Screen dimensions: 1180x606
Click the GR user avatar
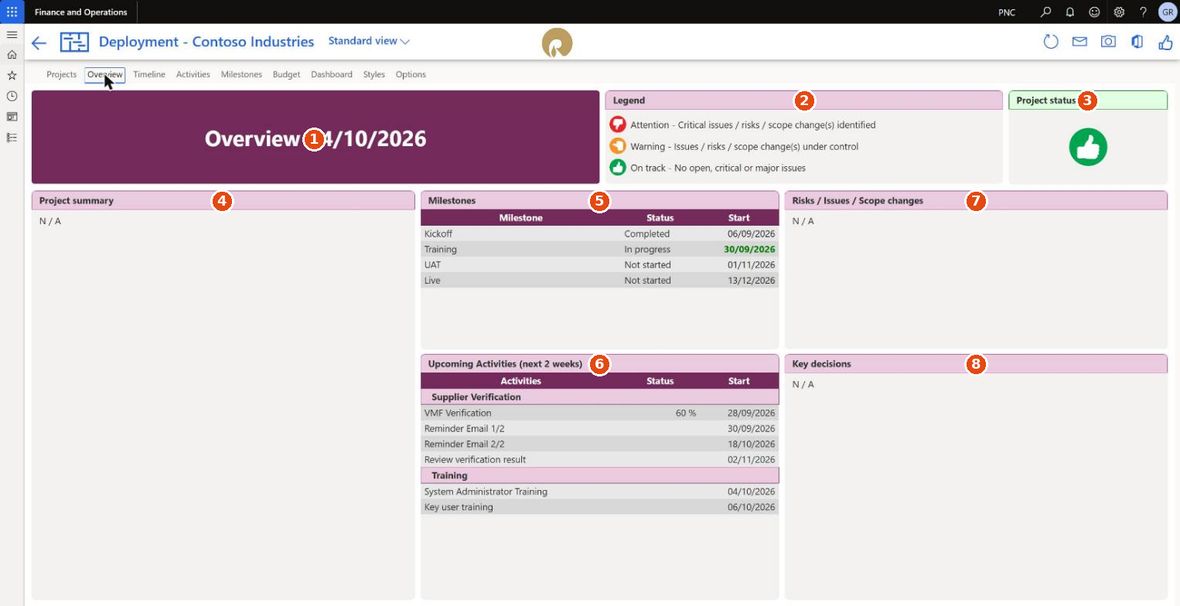pyautogui.click(x=1166, y=12)
